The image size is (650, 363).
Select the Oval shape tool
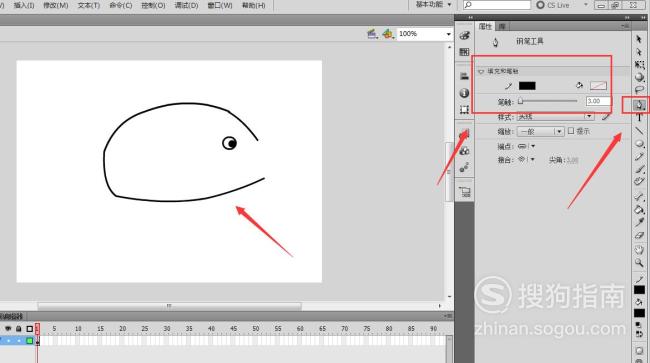pyautogui.click(x=639, y=143)
